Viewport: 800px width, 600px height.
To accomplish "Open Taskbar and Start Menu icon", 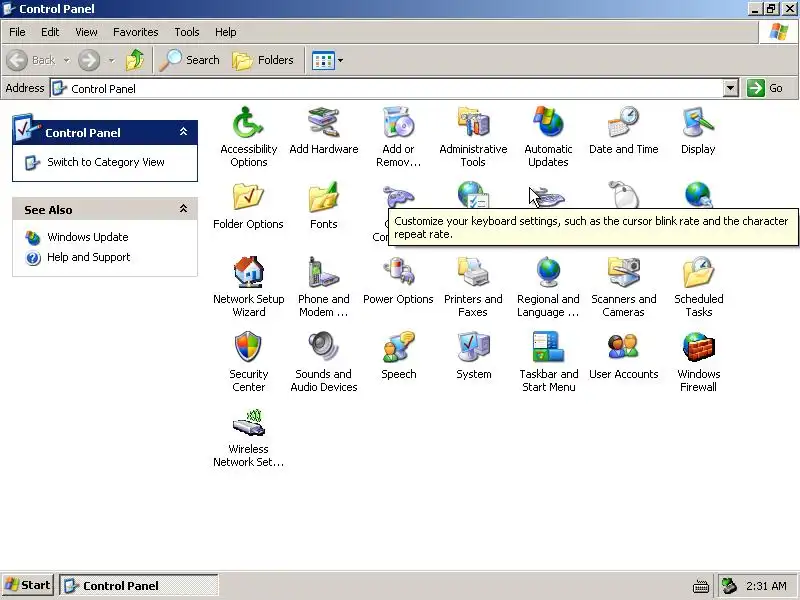I will coord(548,347).
